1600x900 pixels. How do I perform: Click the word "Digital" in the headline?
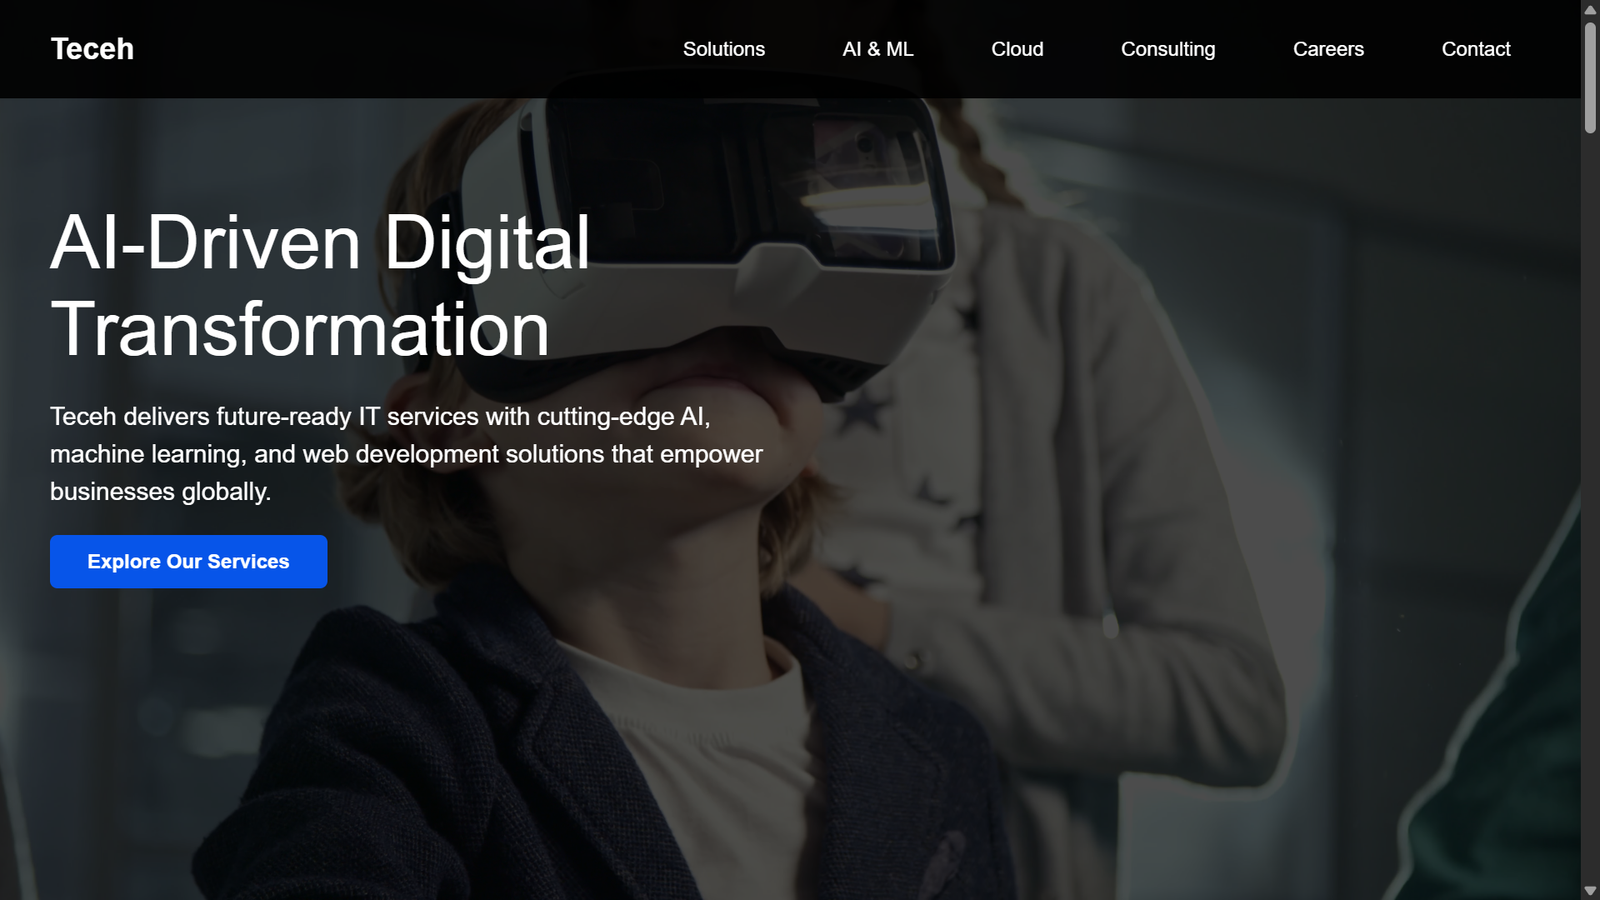coord(487,243)
